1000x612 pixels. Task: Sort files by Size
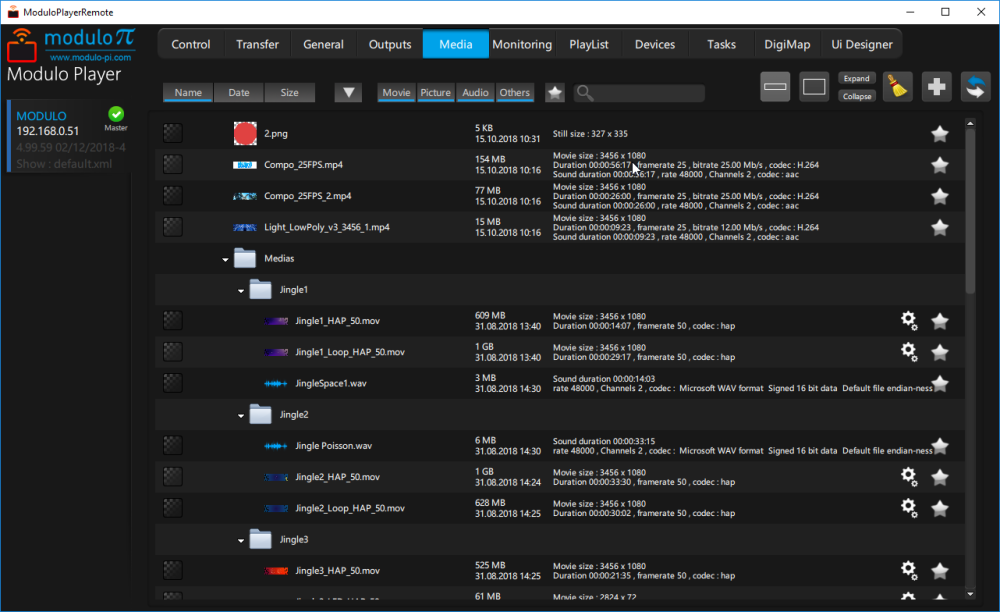click(x=289, y=92)
